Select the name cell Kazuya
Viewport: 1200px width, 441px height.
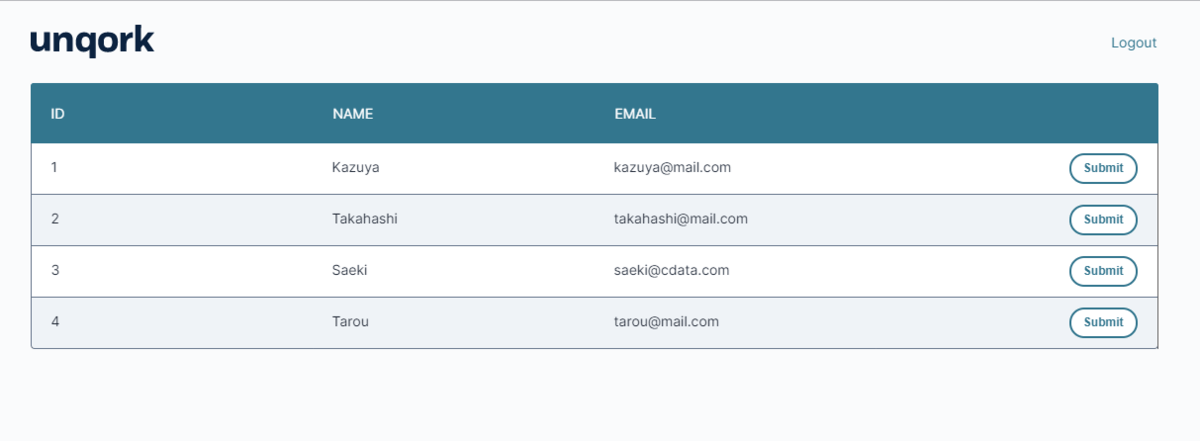[x=355, y=168]
